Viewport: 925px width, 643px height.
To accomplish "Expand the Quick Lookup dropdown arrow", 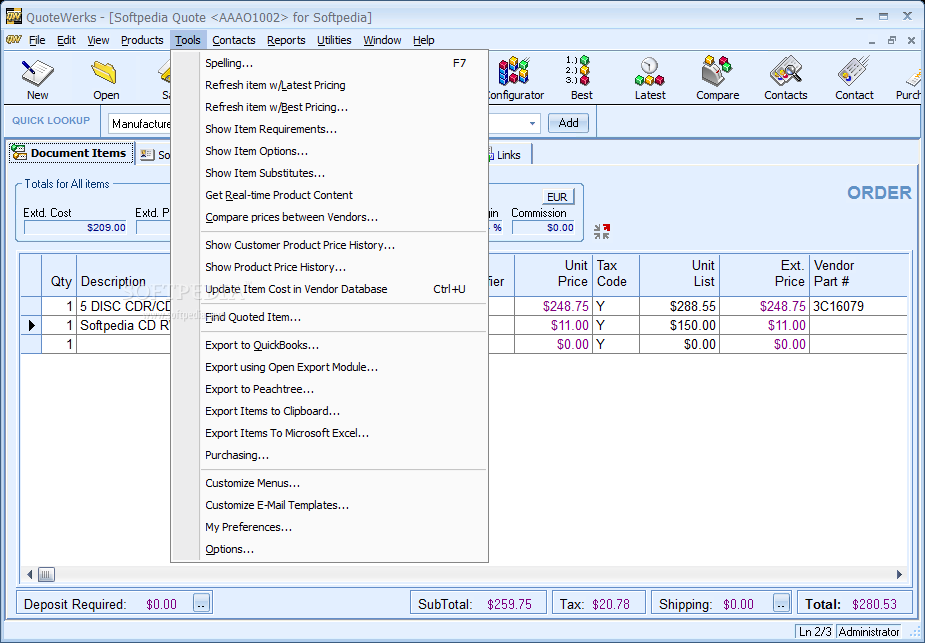I will (x=532, y=123).
